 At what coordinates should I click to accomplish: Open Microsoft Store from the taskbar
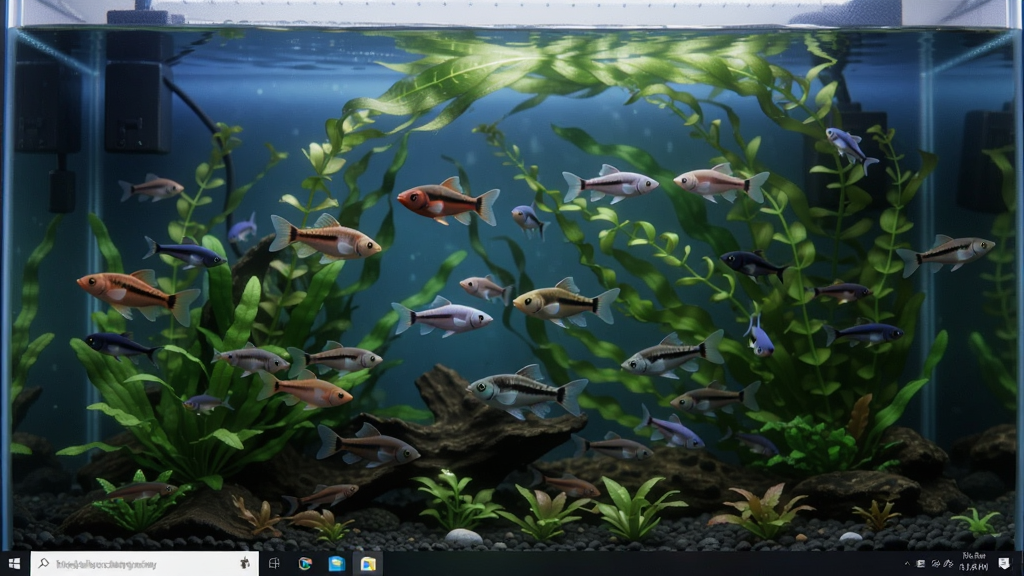point(336,564)
